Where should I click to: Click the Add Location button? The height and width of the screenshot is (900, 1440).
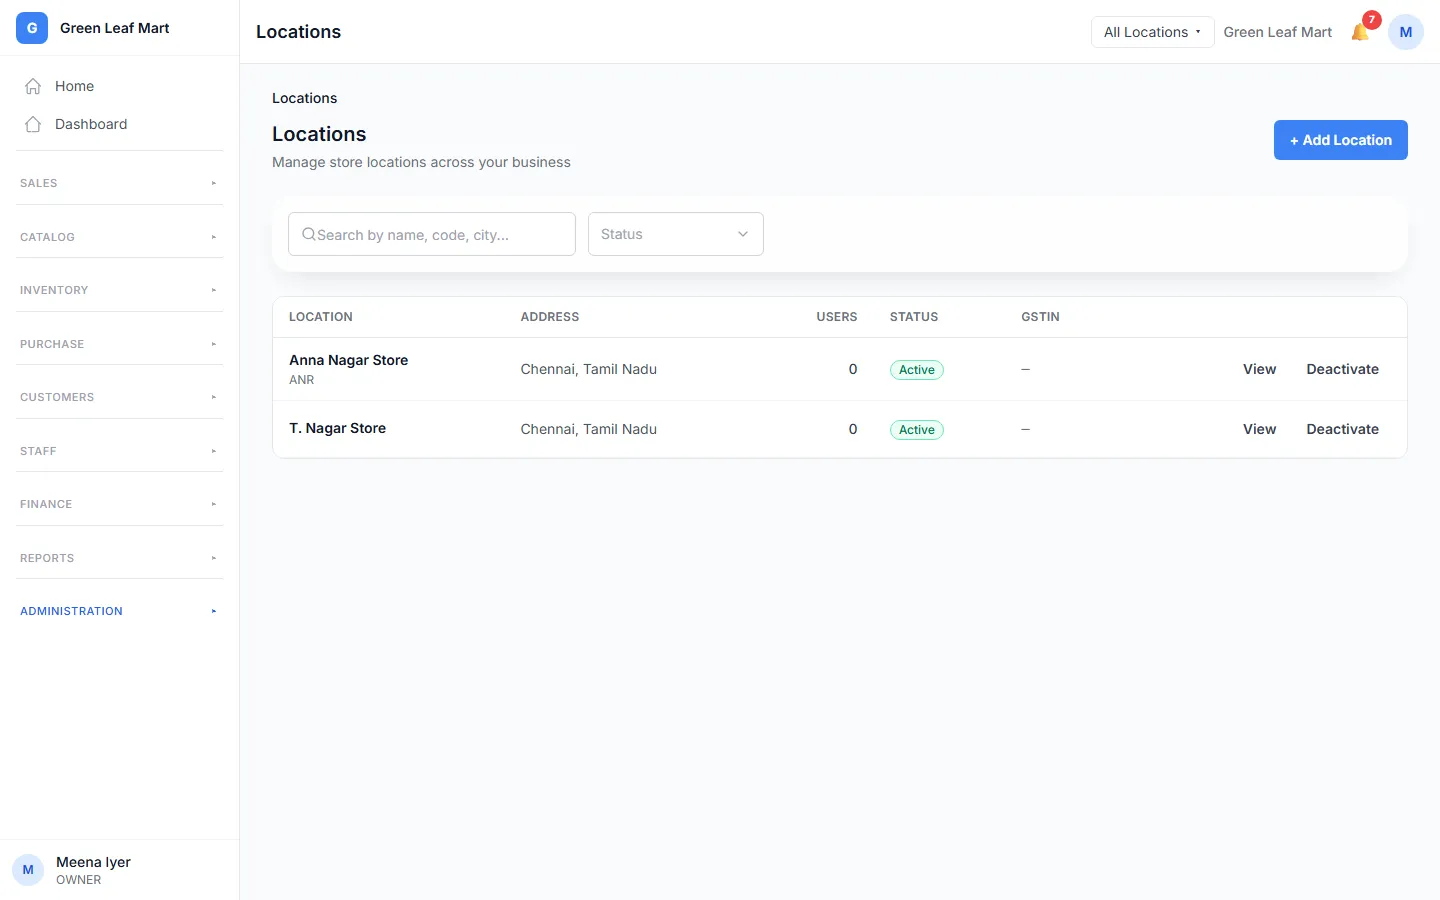pyautogui.click(x=1340, y=140)
